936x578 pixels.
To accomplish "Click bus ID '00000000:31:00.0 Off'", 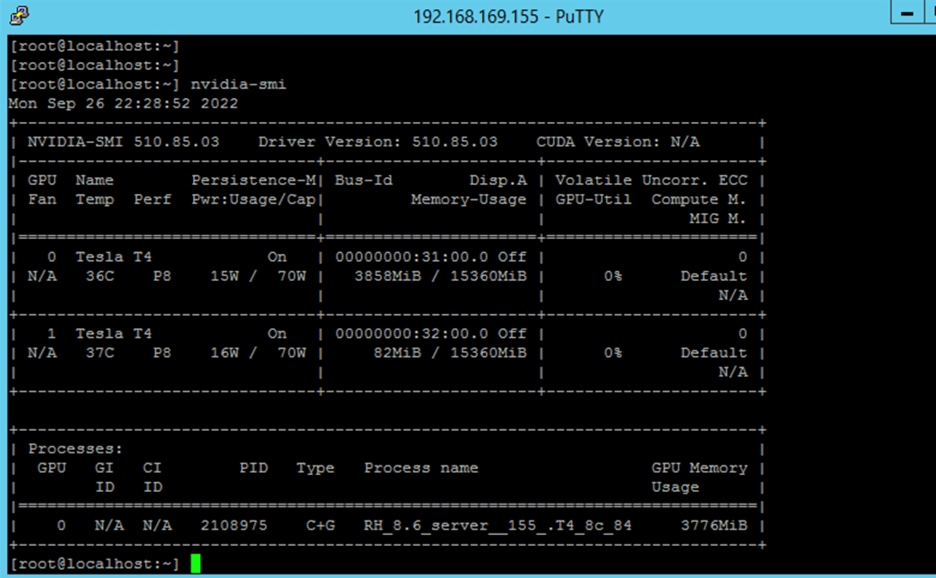I will 430,257.
